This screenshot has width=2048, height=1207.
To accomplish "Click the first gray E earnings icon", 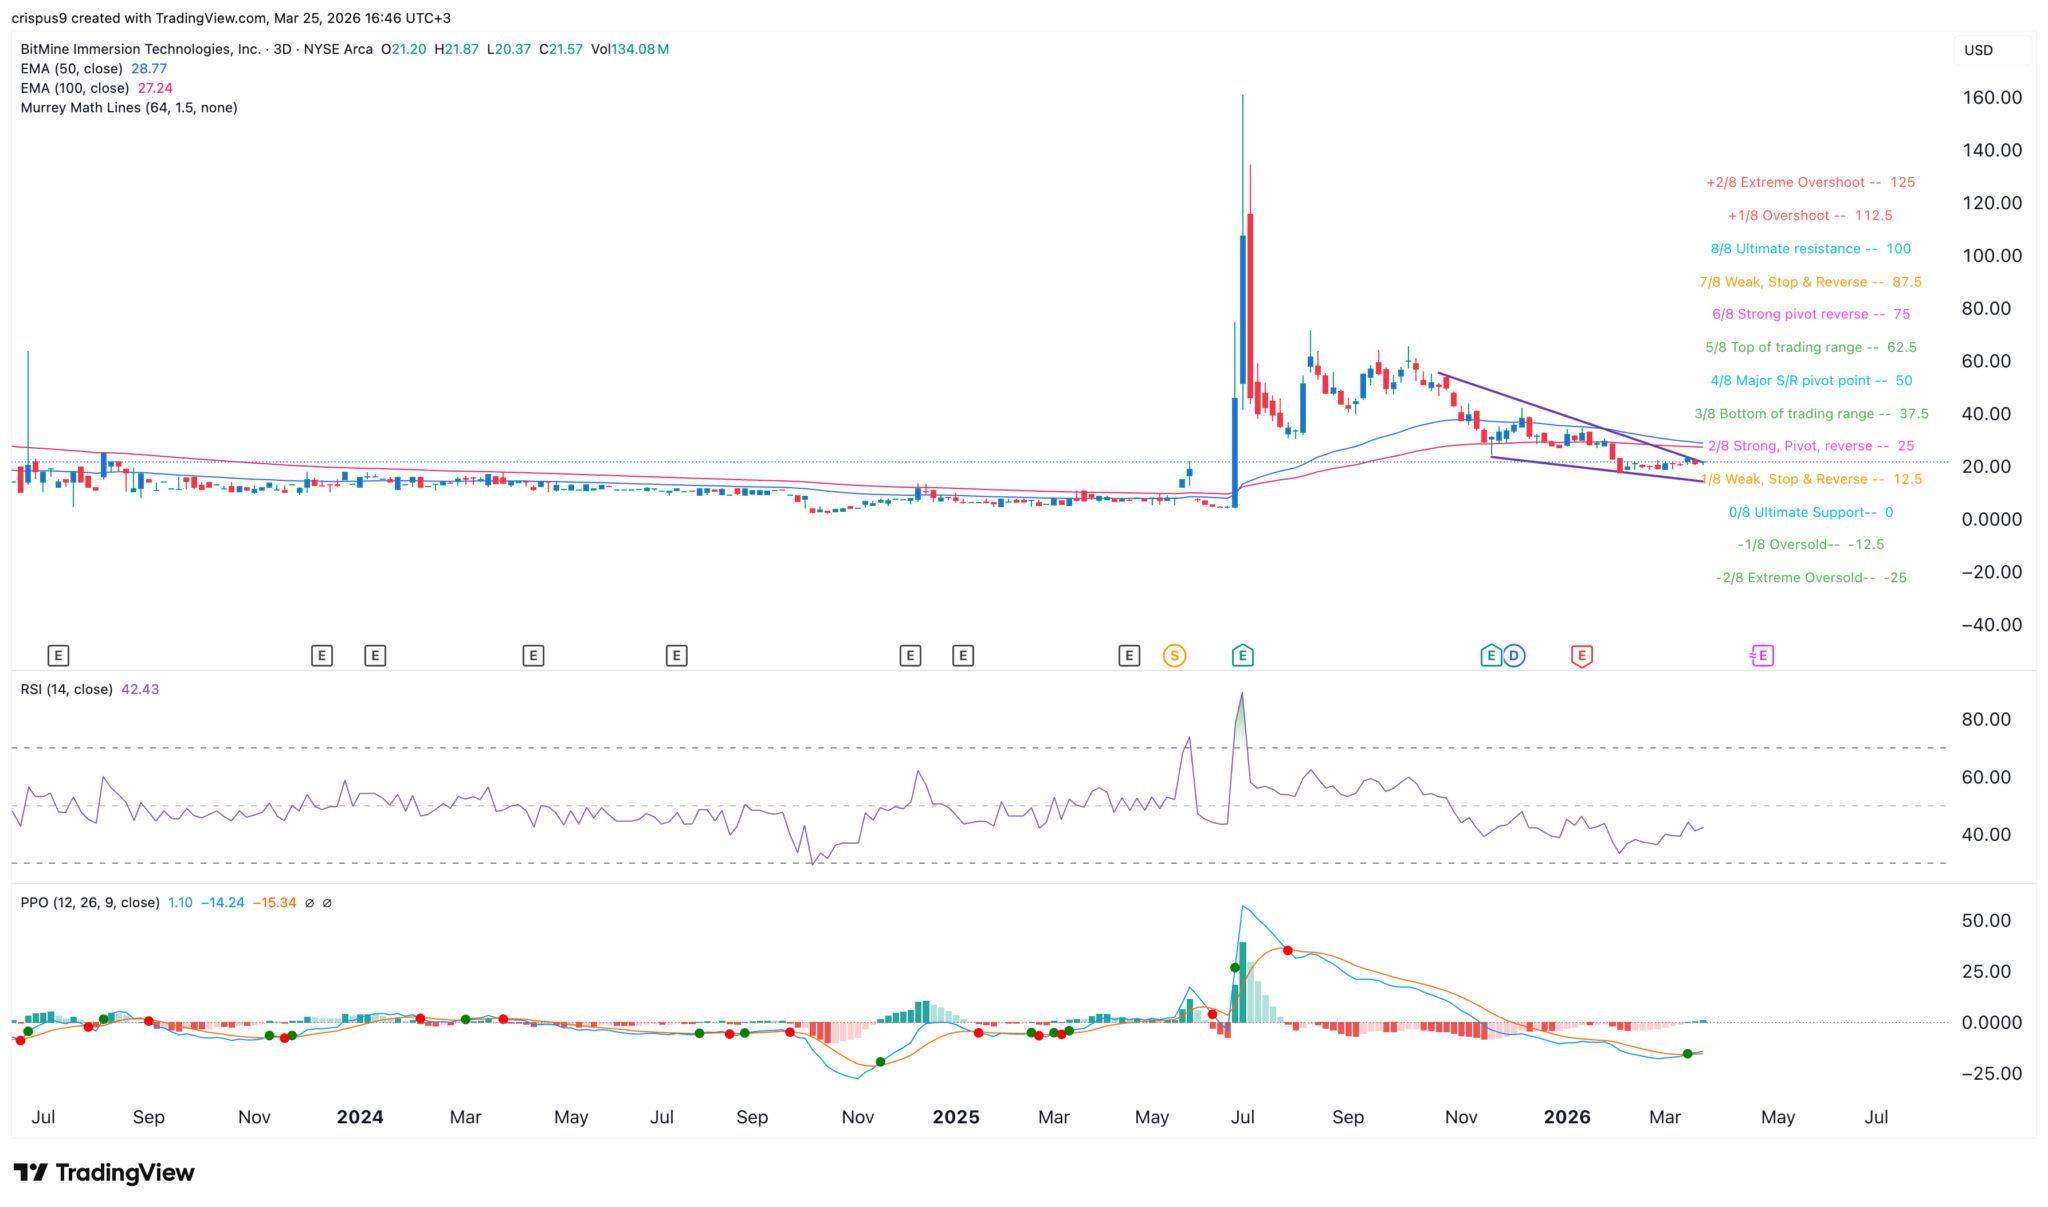I will (x=58, y=655).
